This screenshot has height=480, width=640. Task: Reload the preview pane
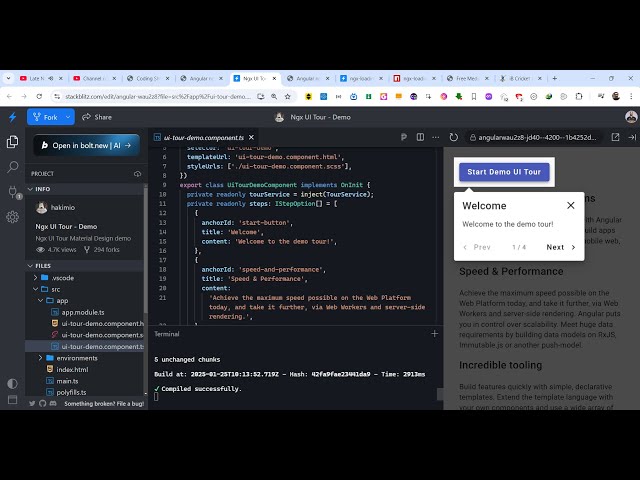click(x=454, y=137)
